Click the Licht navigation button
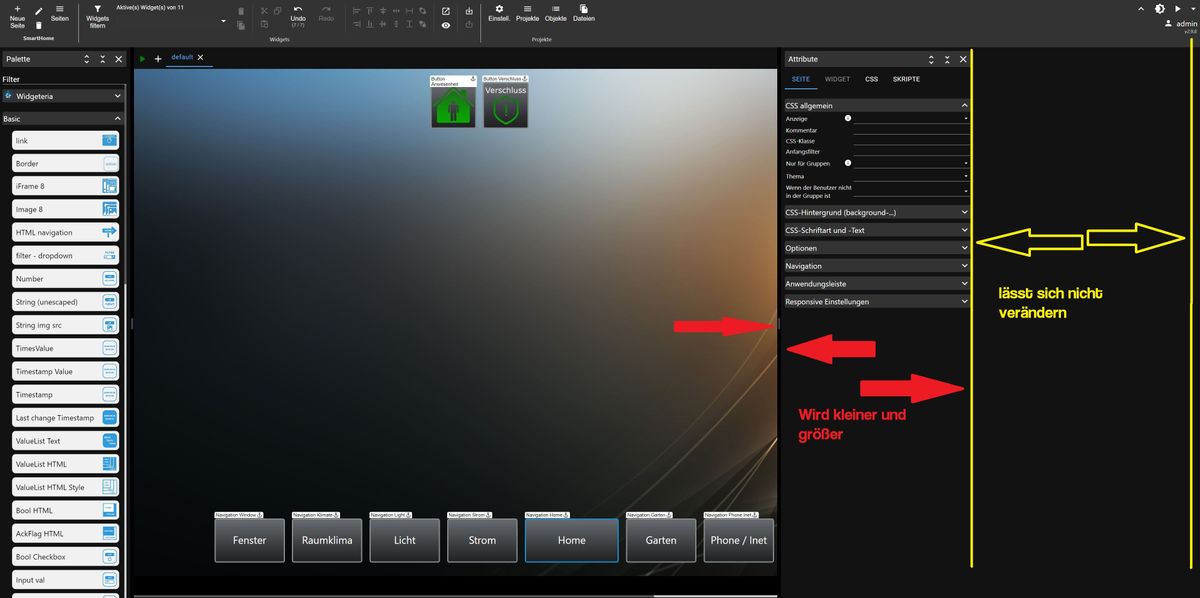The width and height of the screenshot is (1200, 598). point(404,540)
